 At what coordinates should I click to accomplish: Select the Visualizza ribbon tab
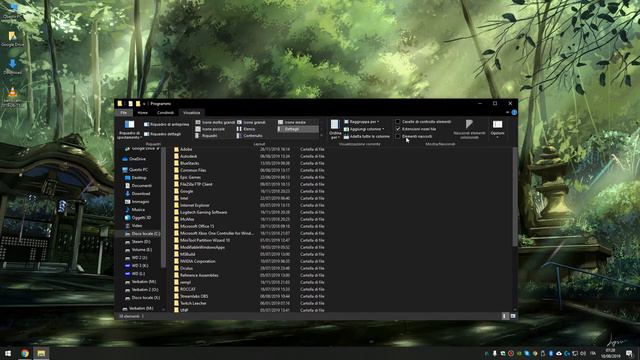(191, 113)
